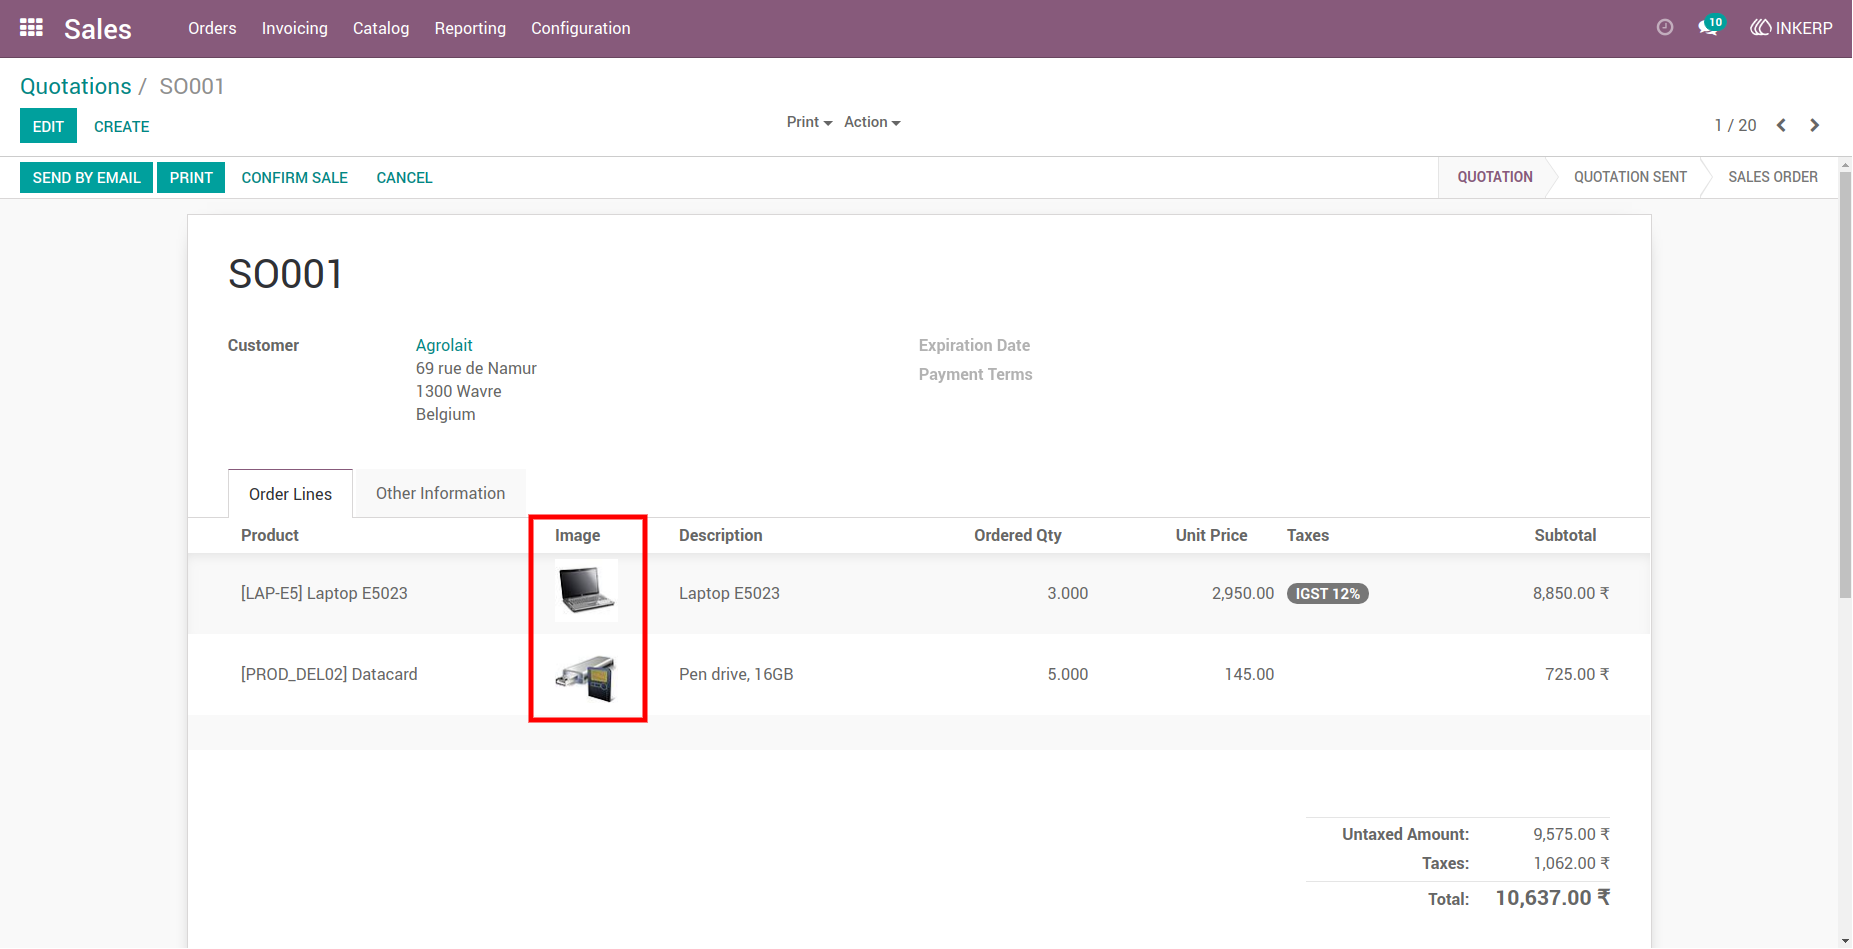
Task: Switch to the Other Information tab
Action: pos(440,493)
